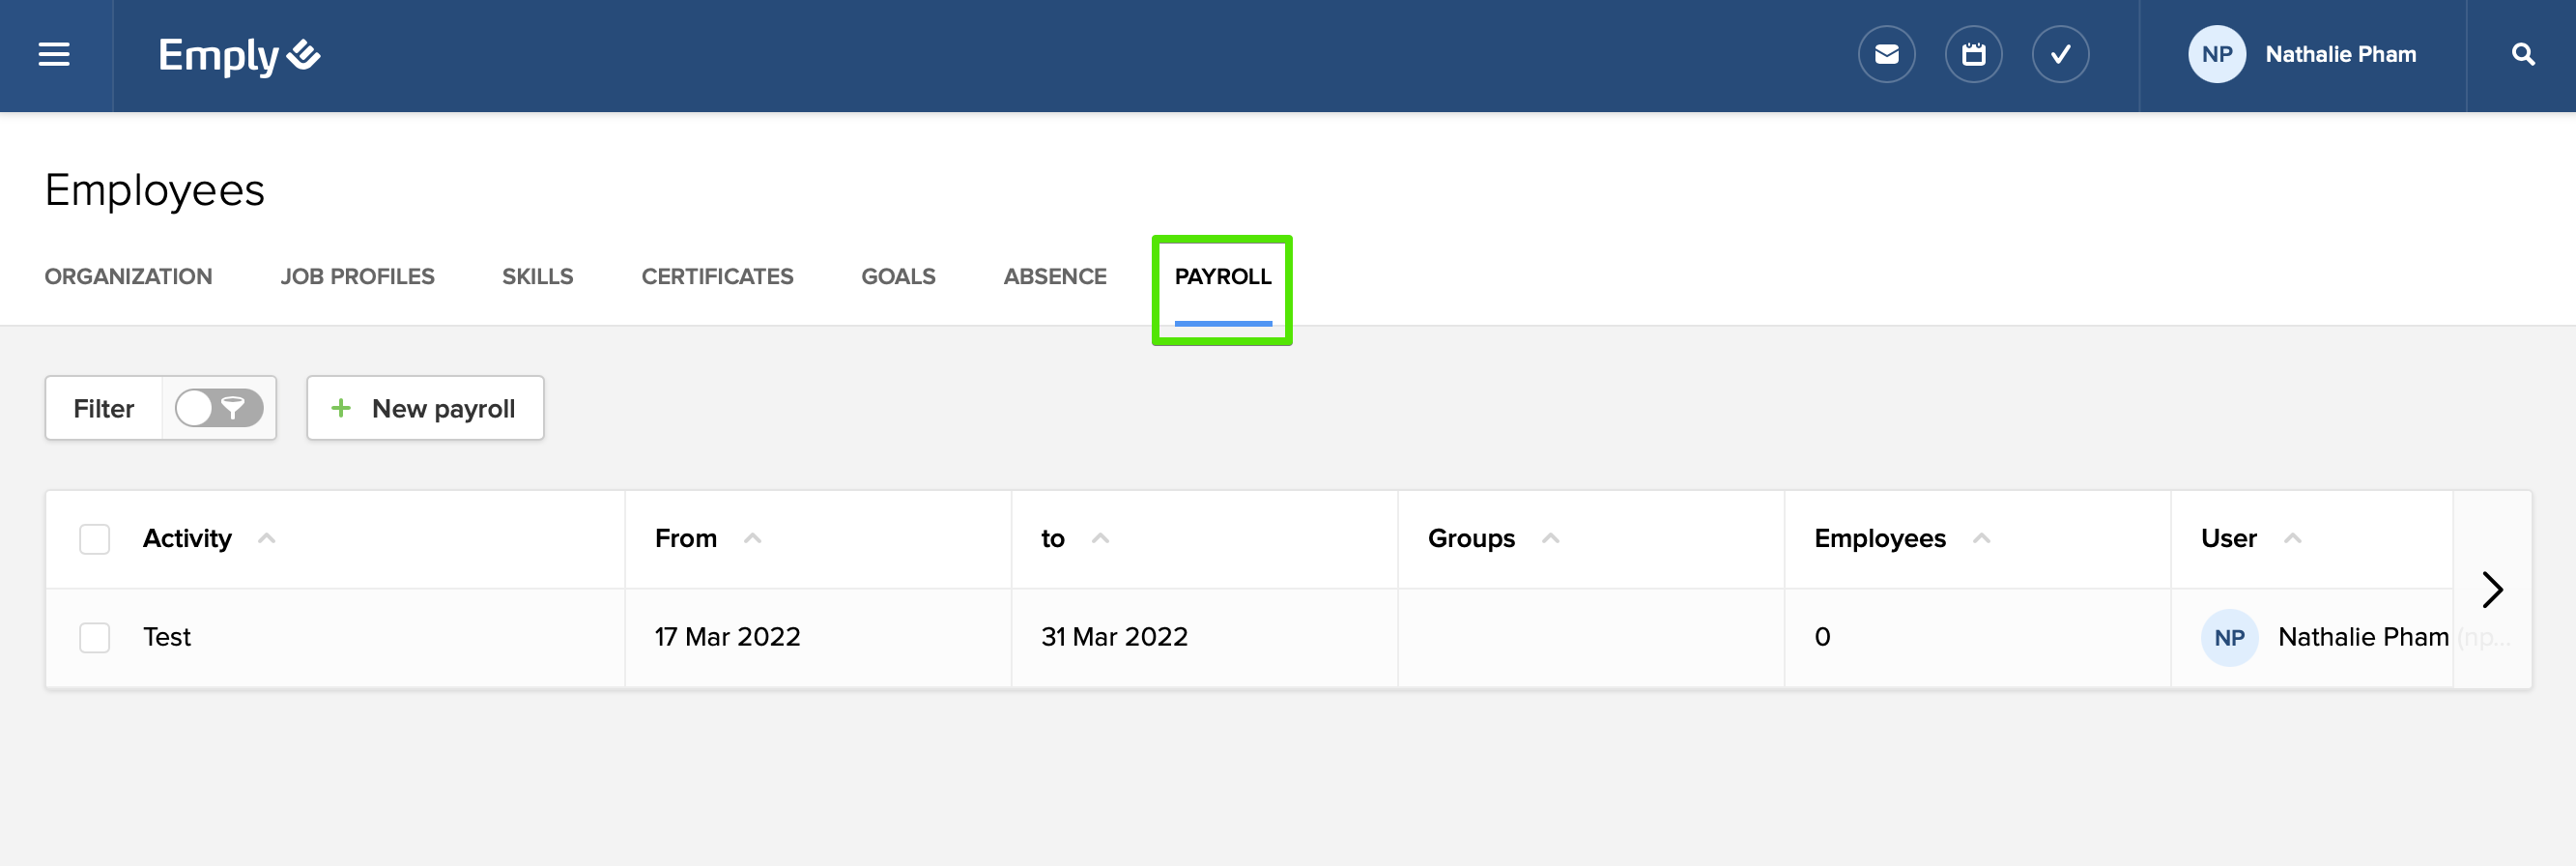Open the messages envelope icon
This screenshot has height=866, width=2576.
(x=1886, y=55)
